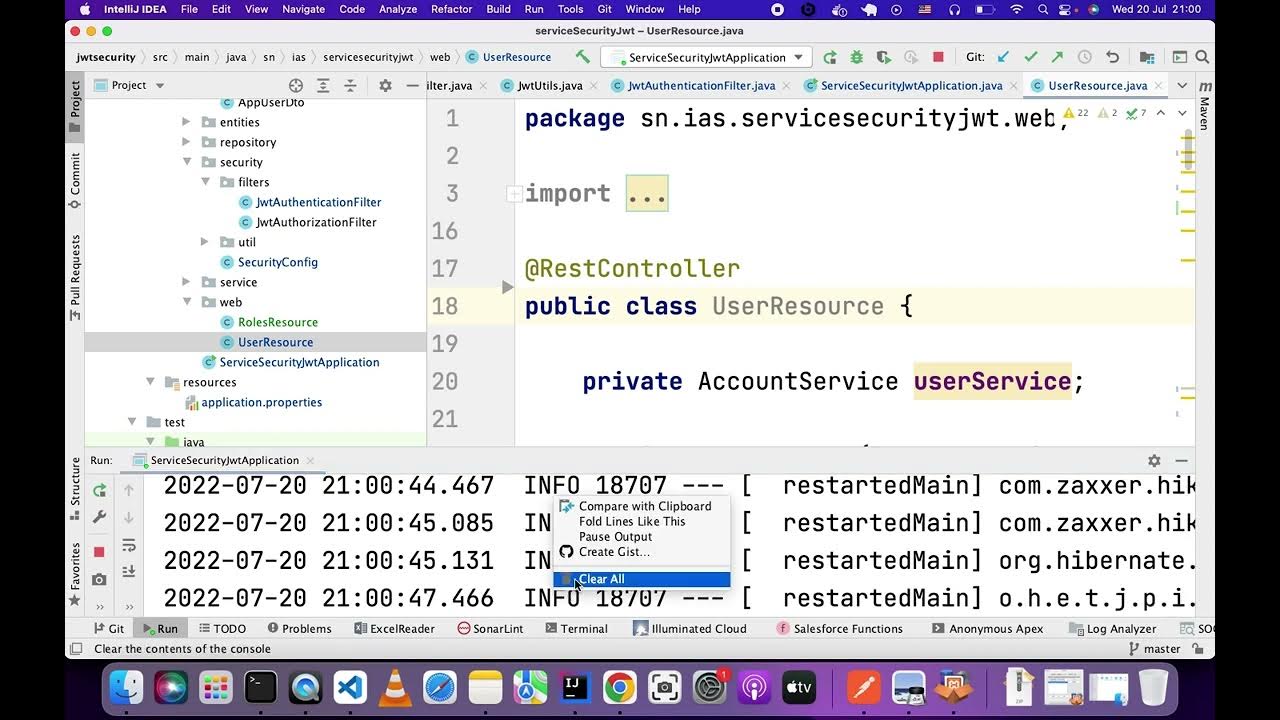Image resolution: width=1280 pixels, height=720 pixels.
Task: Choose Clear All in the context menu
Action: pyautogui.click(x=642, y=579)
